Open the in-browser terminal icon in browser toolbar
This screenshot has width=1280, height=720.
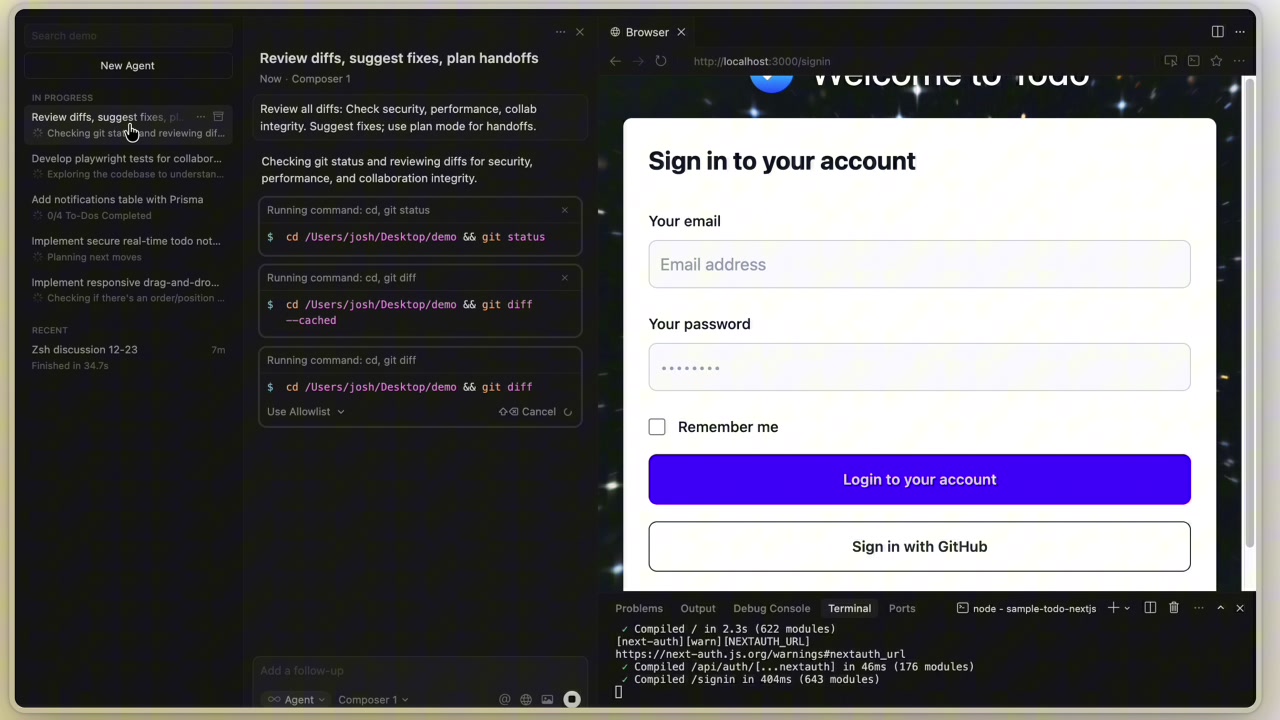(1193, 61)
